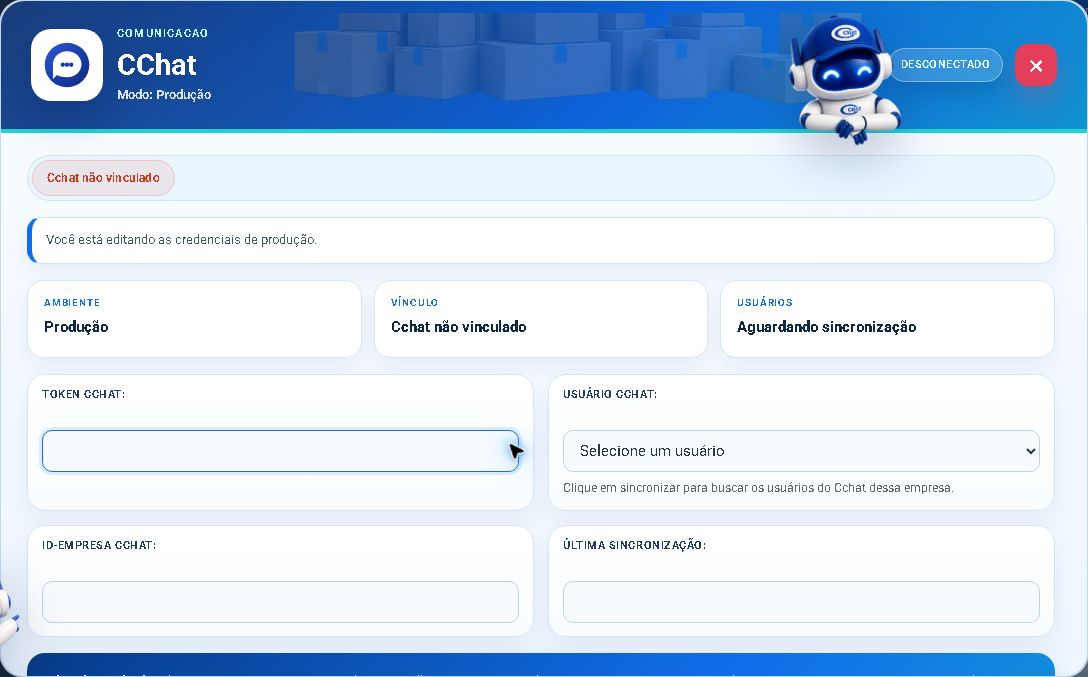This screenshot has width=1088, height=677.
Task: Click the CChat speech bubble app icon
Action: coord(67,65)
